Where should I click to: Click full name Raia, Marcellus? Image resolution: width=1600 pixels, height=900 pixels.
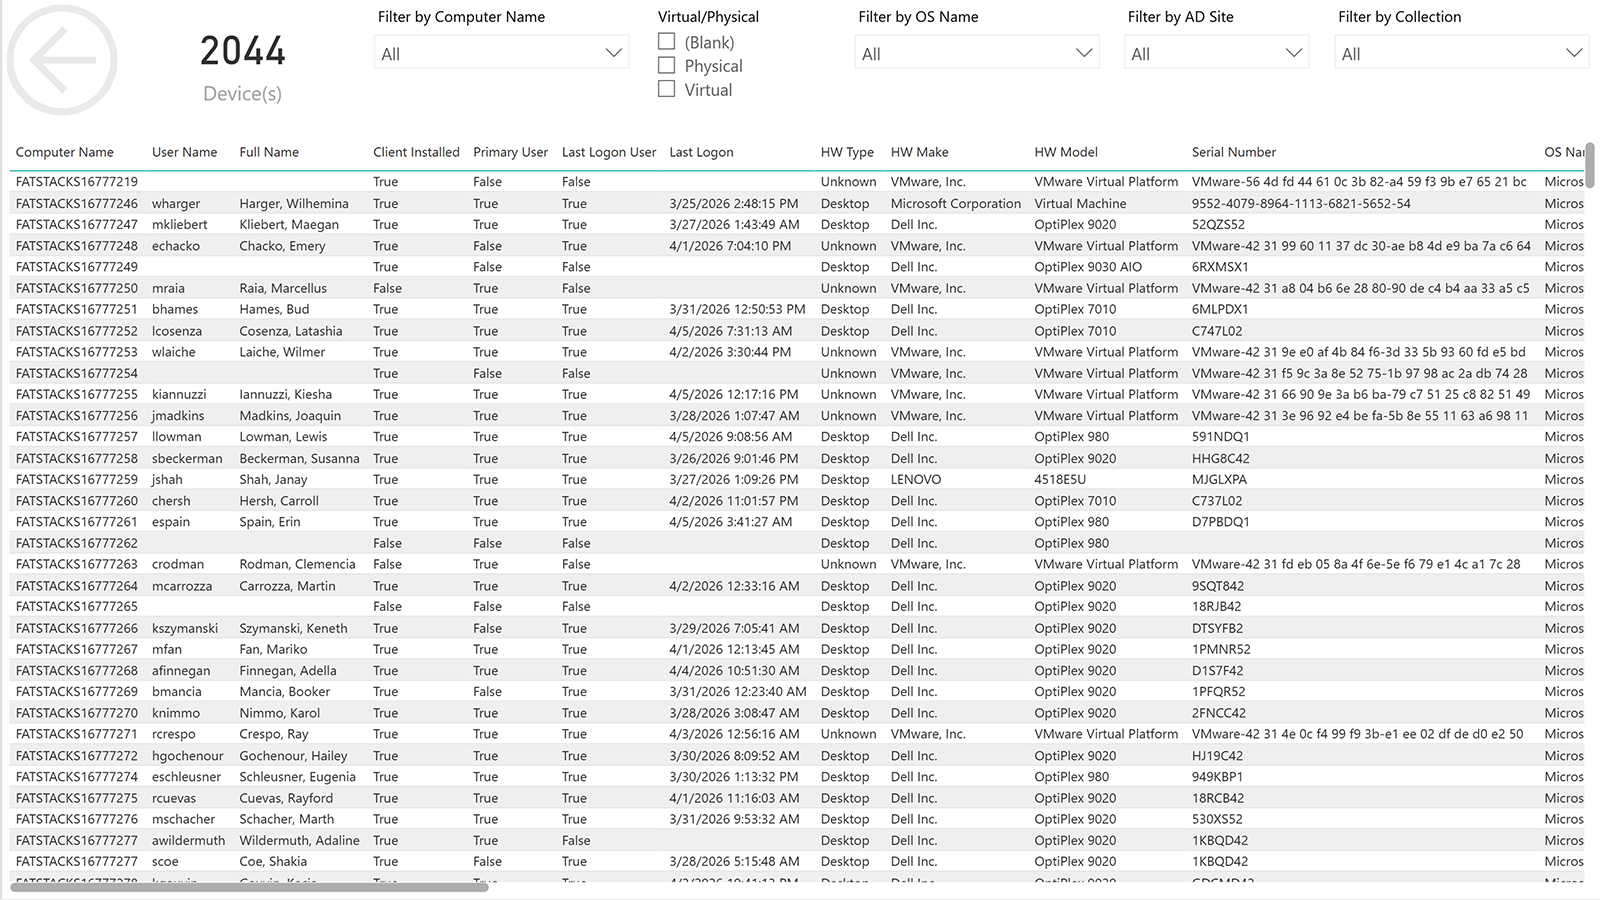point(283,288)
